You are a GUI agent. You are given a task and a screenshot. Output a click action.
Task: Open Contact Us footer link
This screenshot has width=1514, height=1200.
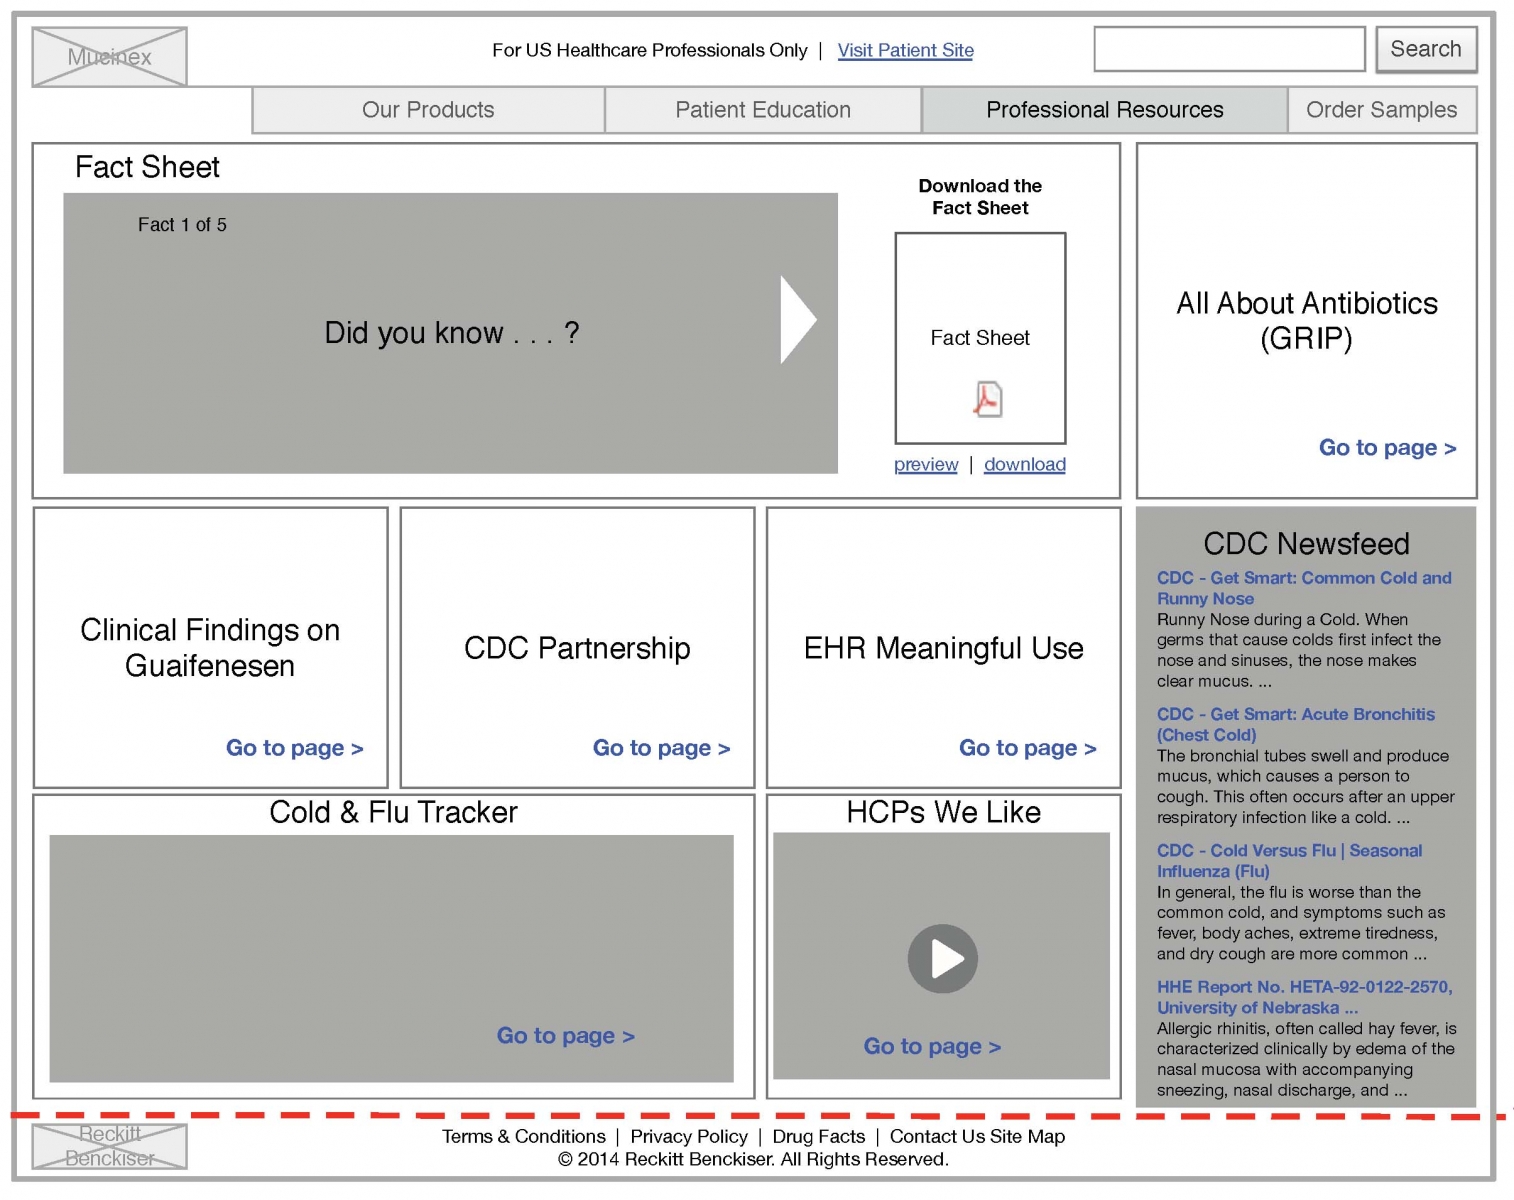point(937,1136)
